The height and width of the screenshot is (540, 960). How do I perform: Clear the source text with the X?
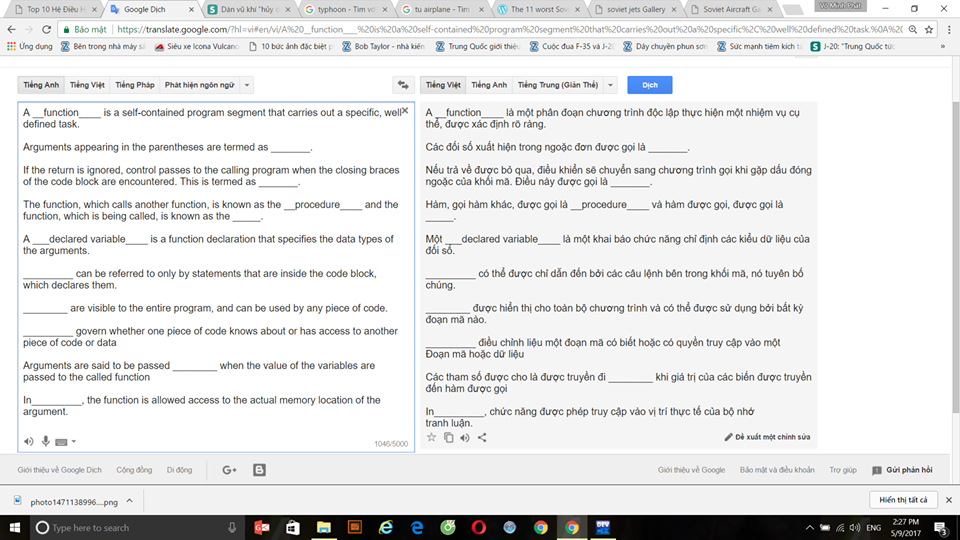pyautogui.click(x=405, y=111)
